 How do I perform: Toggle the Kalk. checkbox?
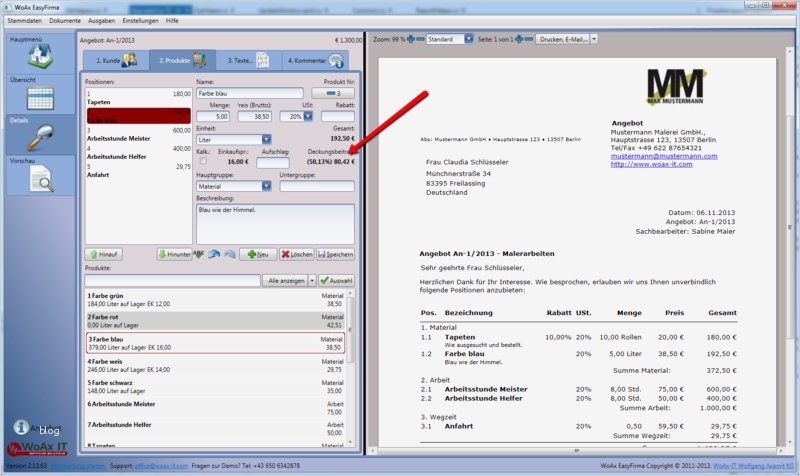pos(203,161)
